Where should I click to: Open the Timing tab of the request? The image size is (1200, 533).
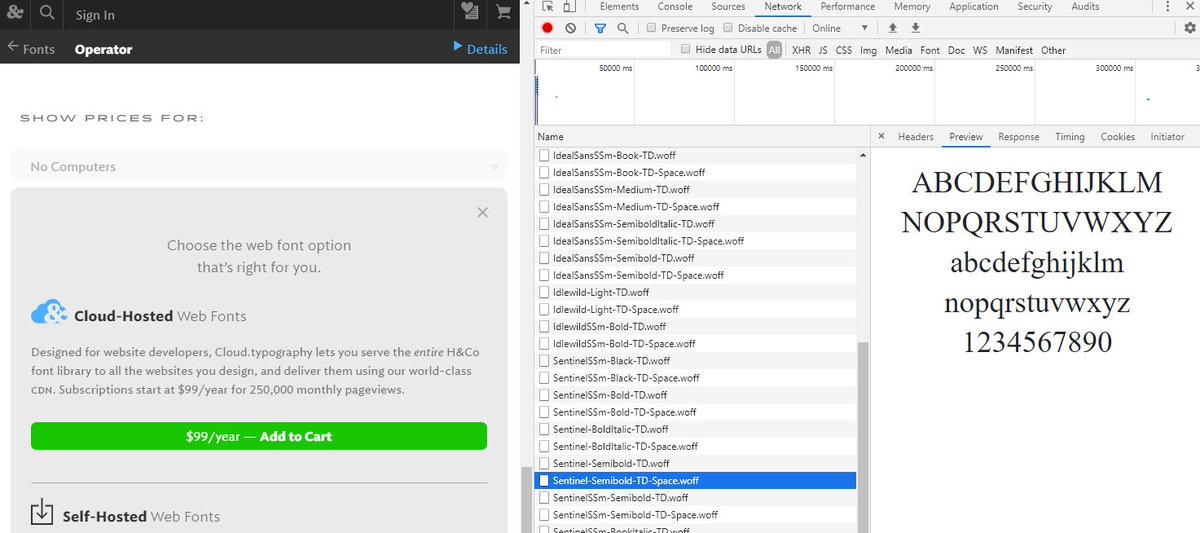tap(1069, 136)
